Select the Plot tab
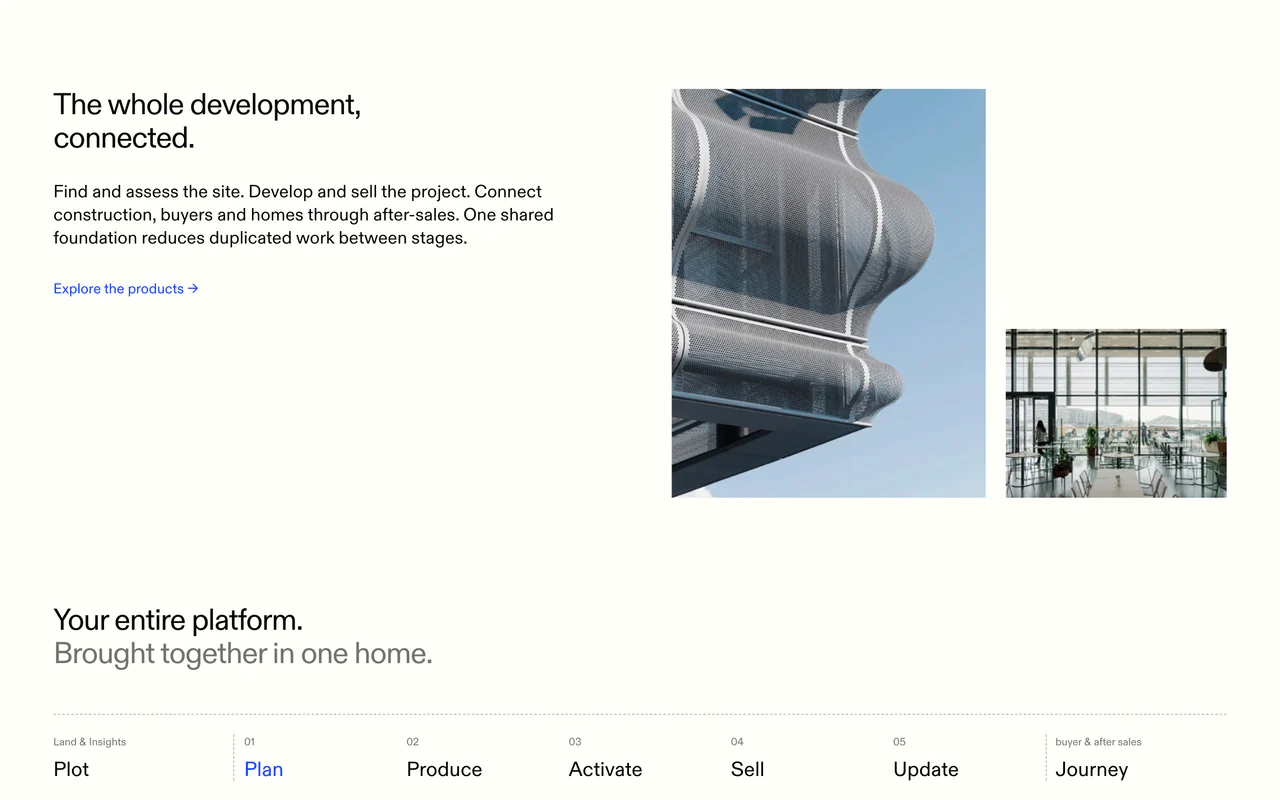 click(x=71, y=769)
